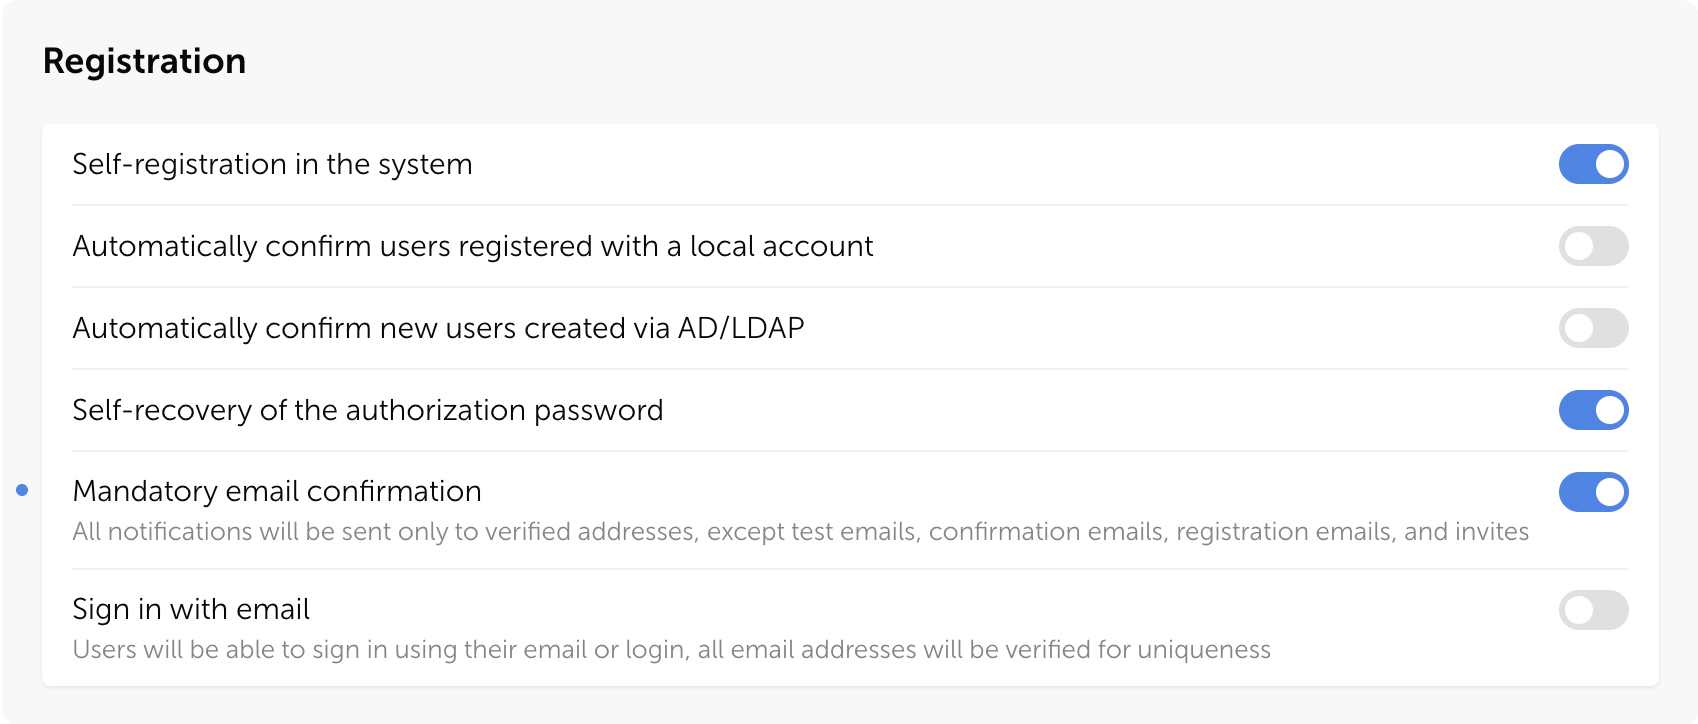Click the word 'uniqueness' in the last description
The height and width of the screenshot is (724, 1698).
(x=1204, y=650)
